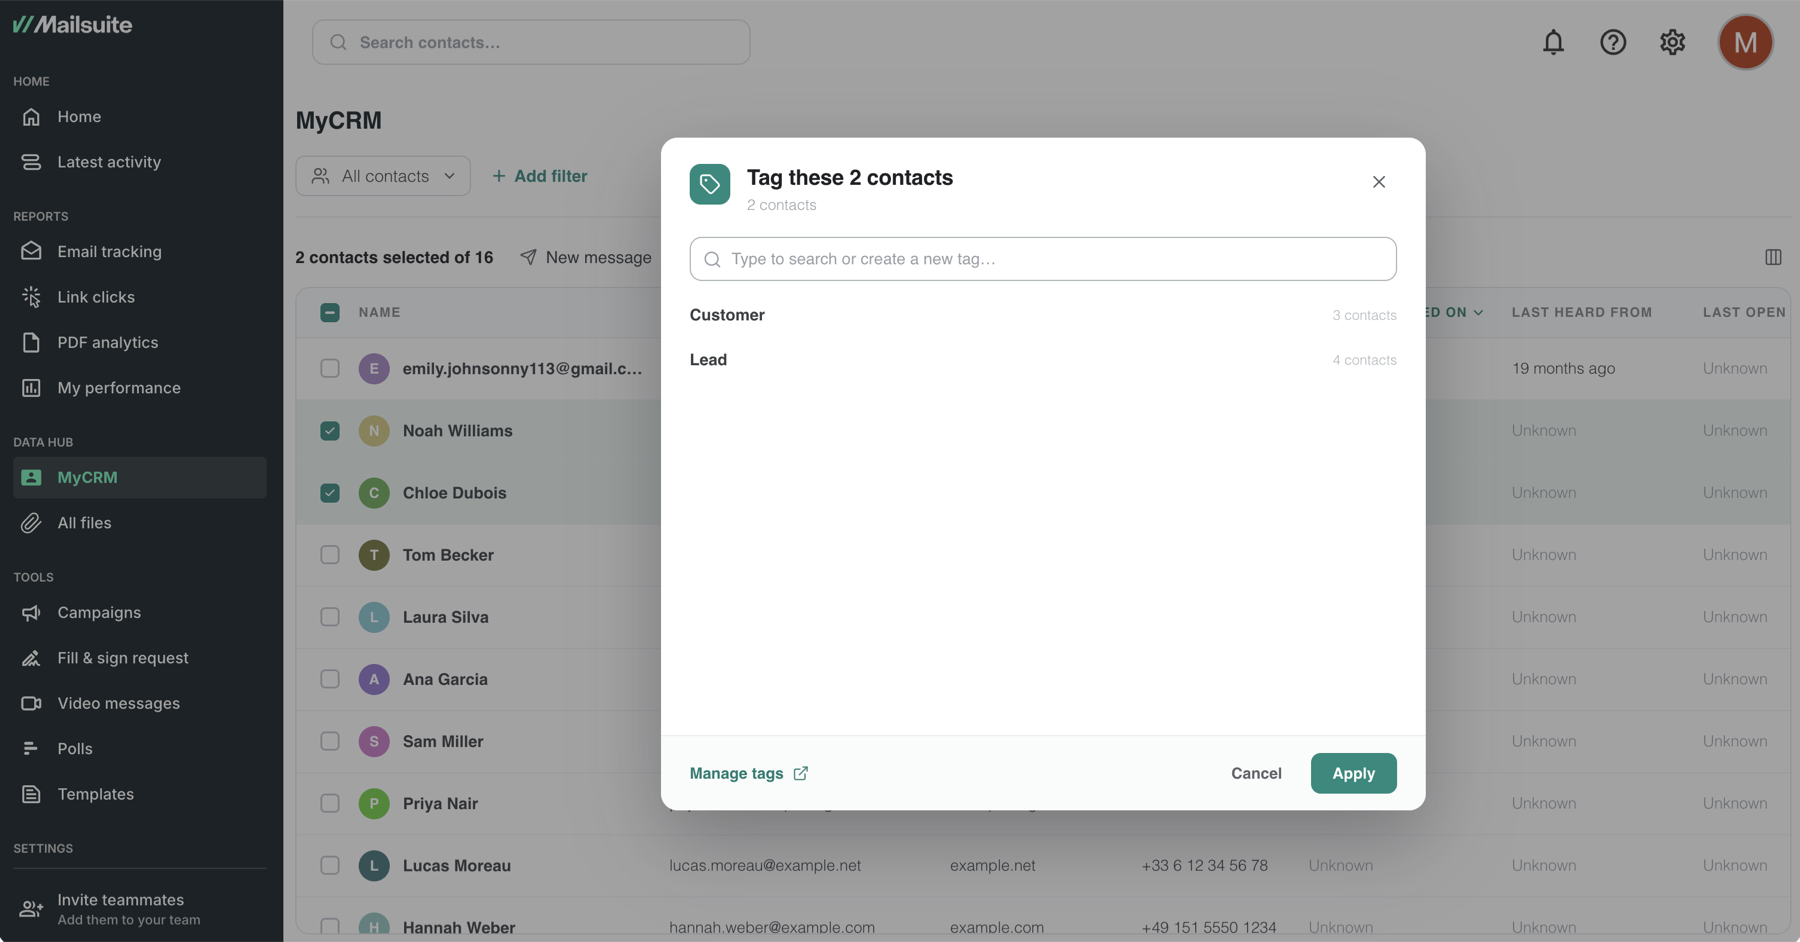Toggle the select-all header checkbox

[330, 312]
